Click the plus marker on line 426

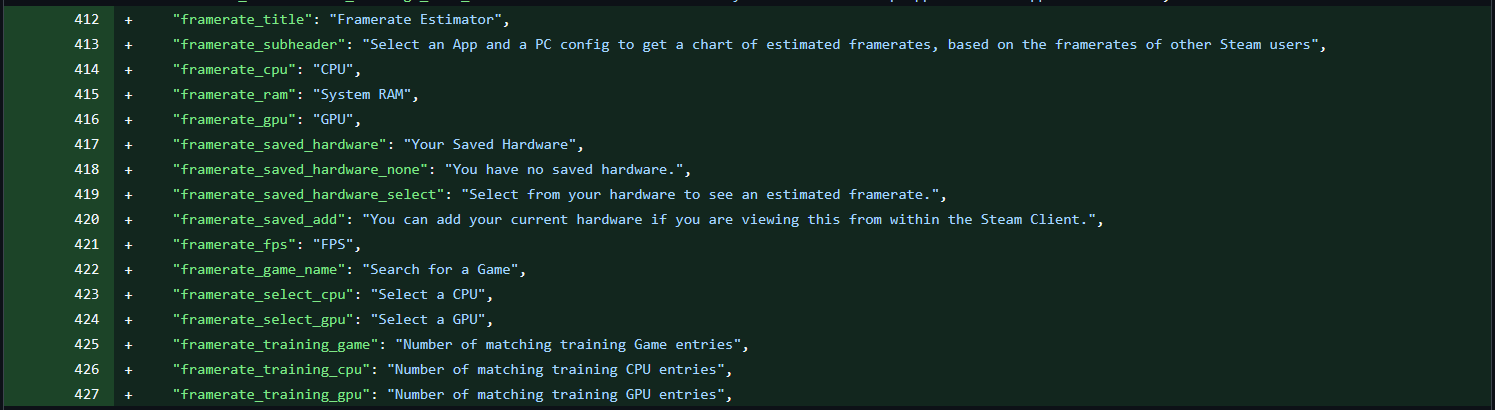128,370
